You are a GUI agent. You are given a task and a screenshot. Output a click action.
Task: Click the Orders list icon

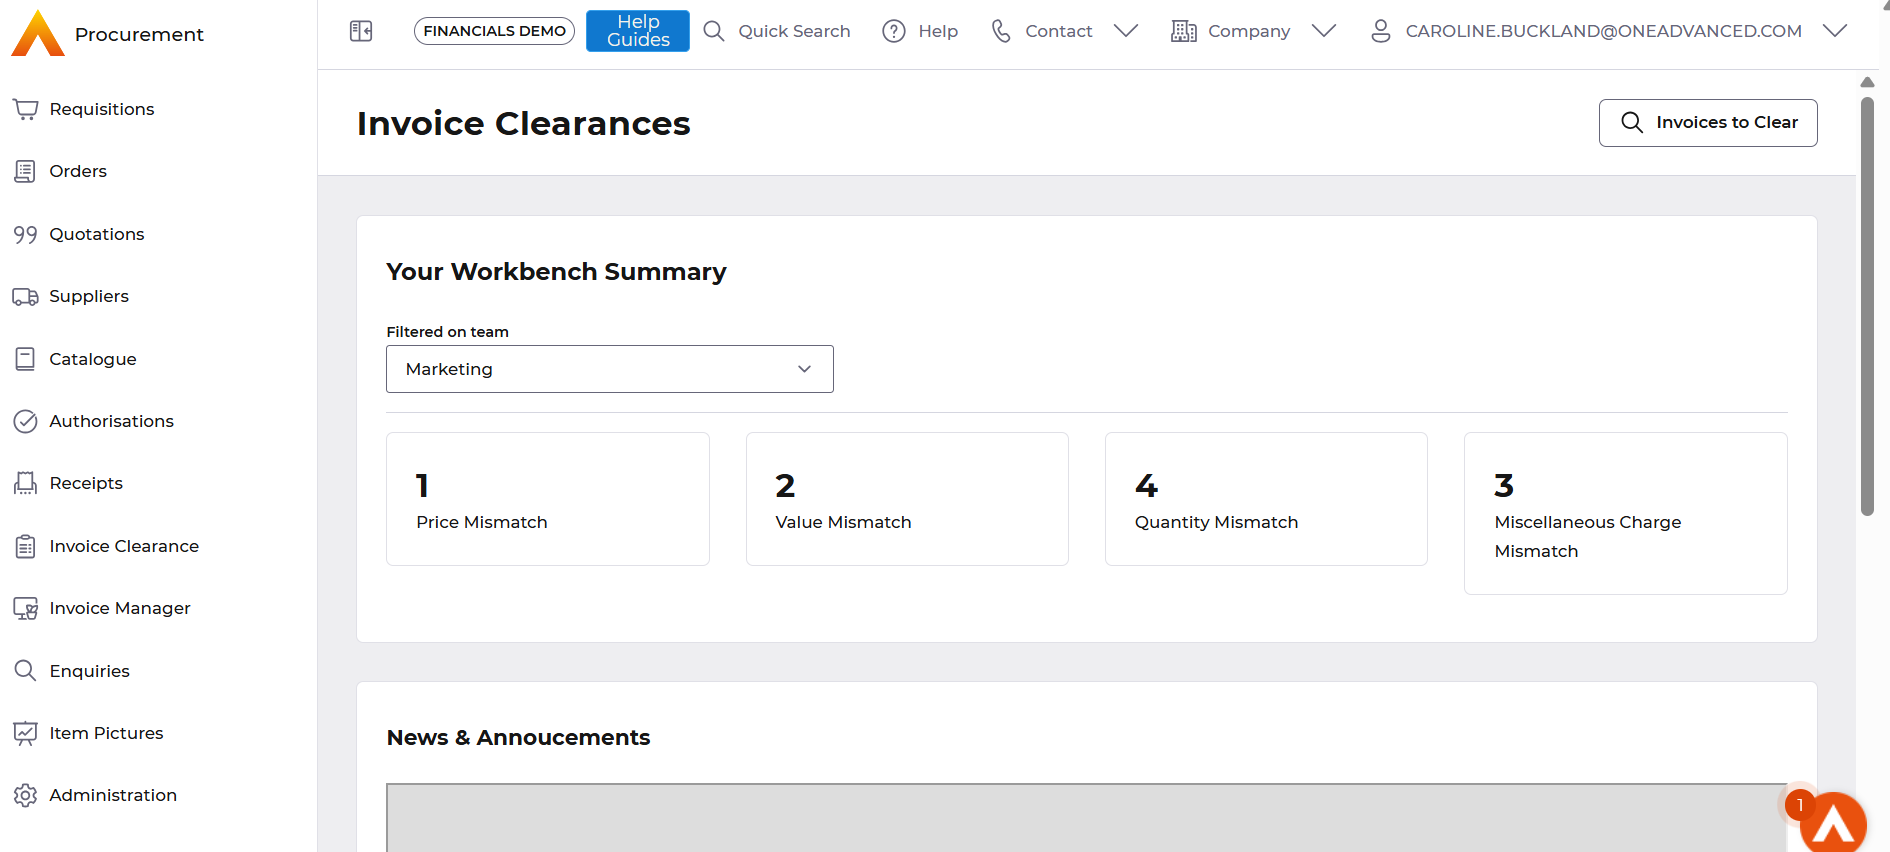[25, 171]
